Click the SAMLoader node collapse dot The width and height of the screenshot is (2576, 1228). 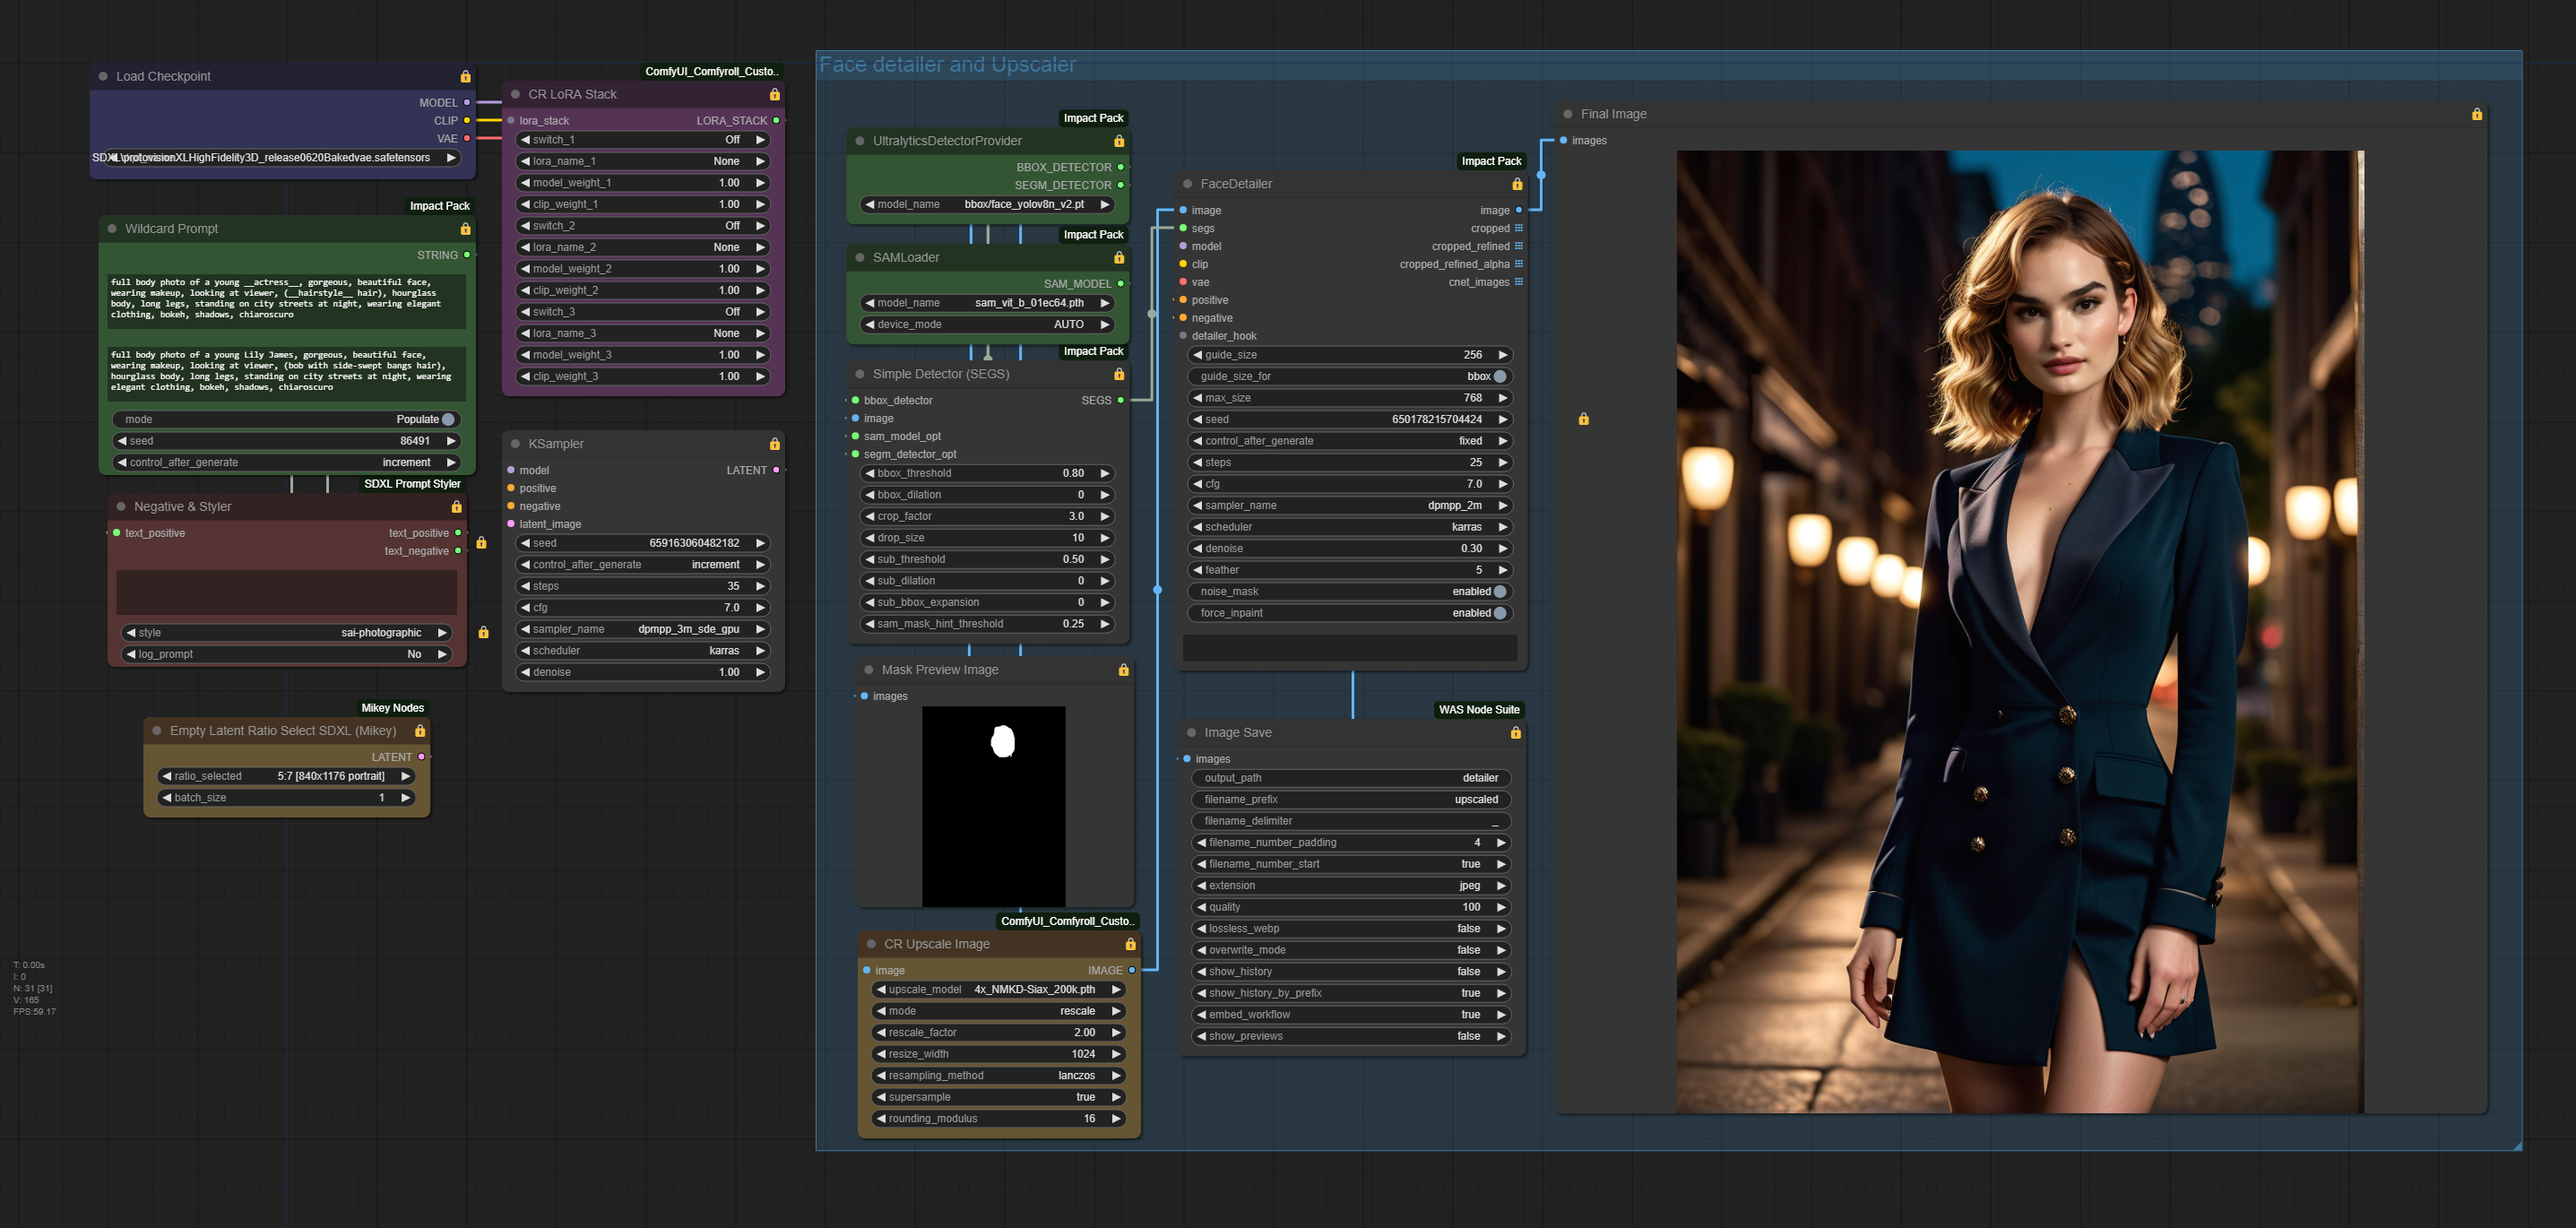(x=860, y=258)
